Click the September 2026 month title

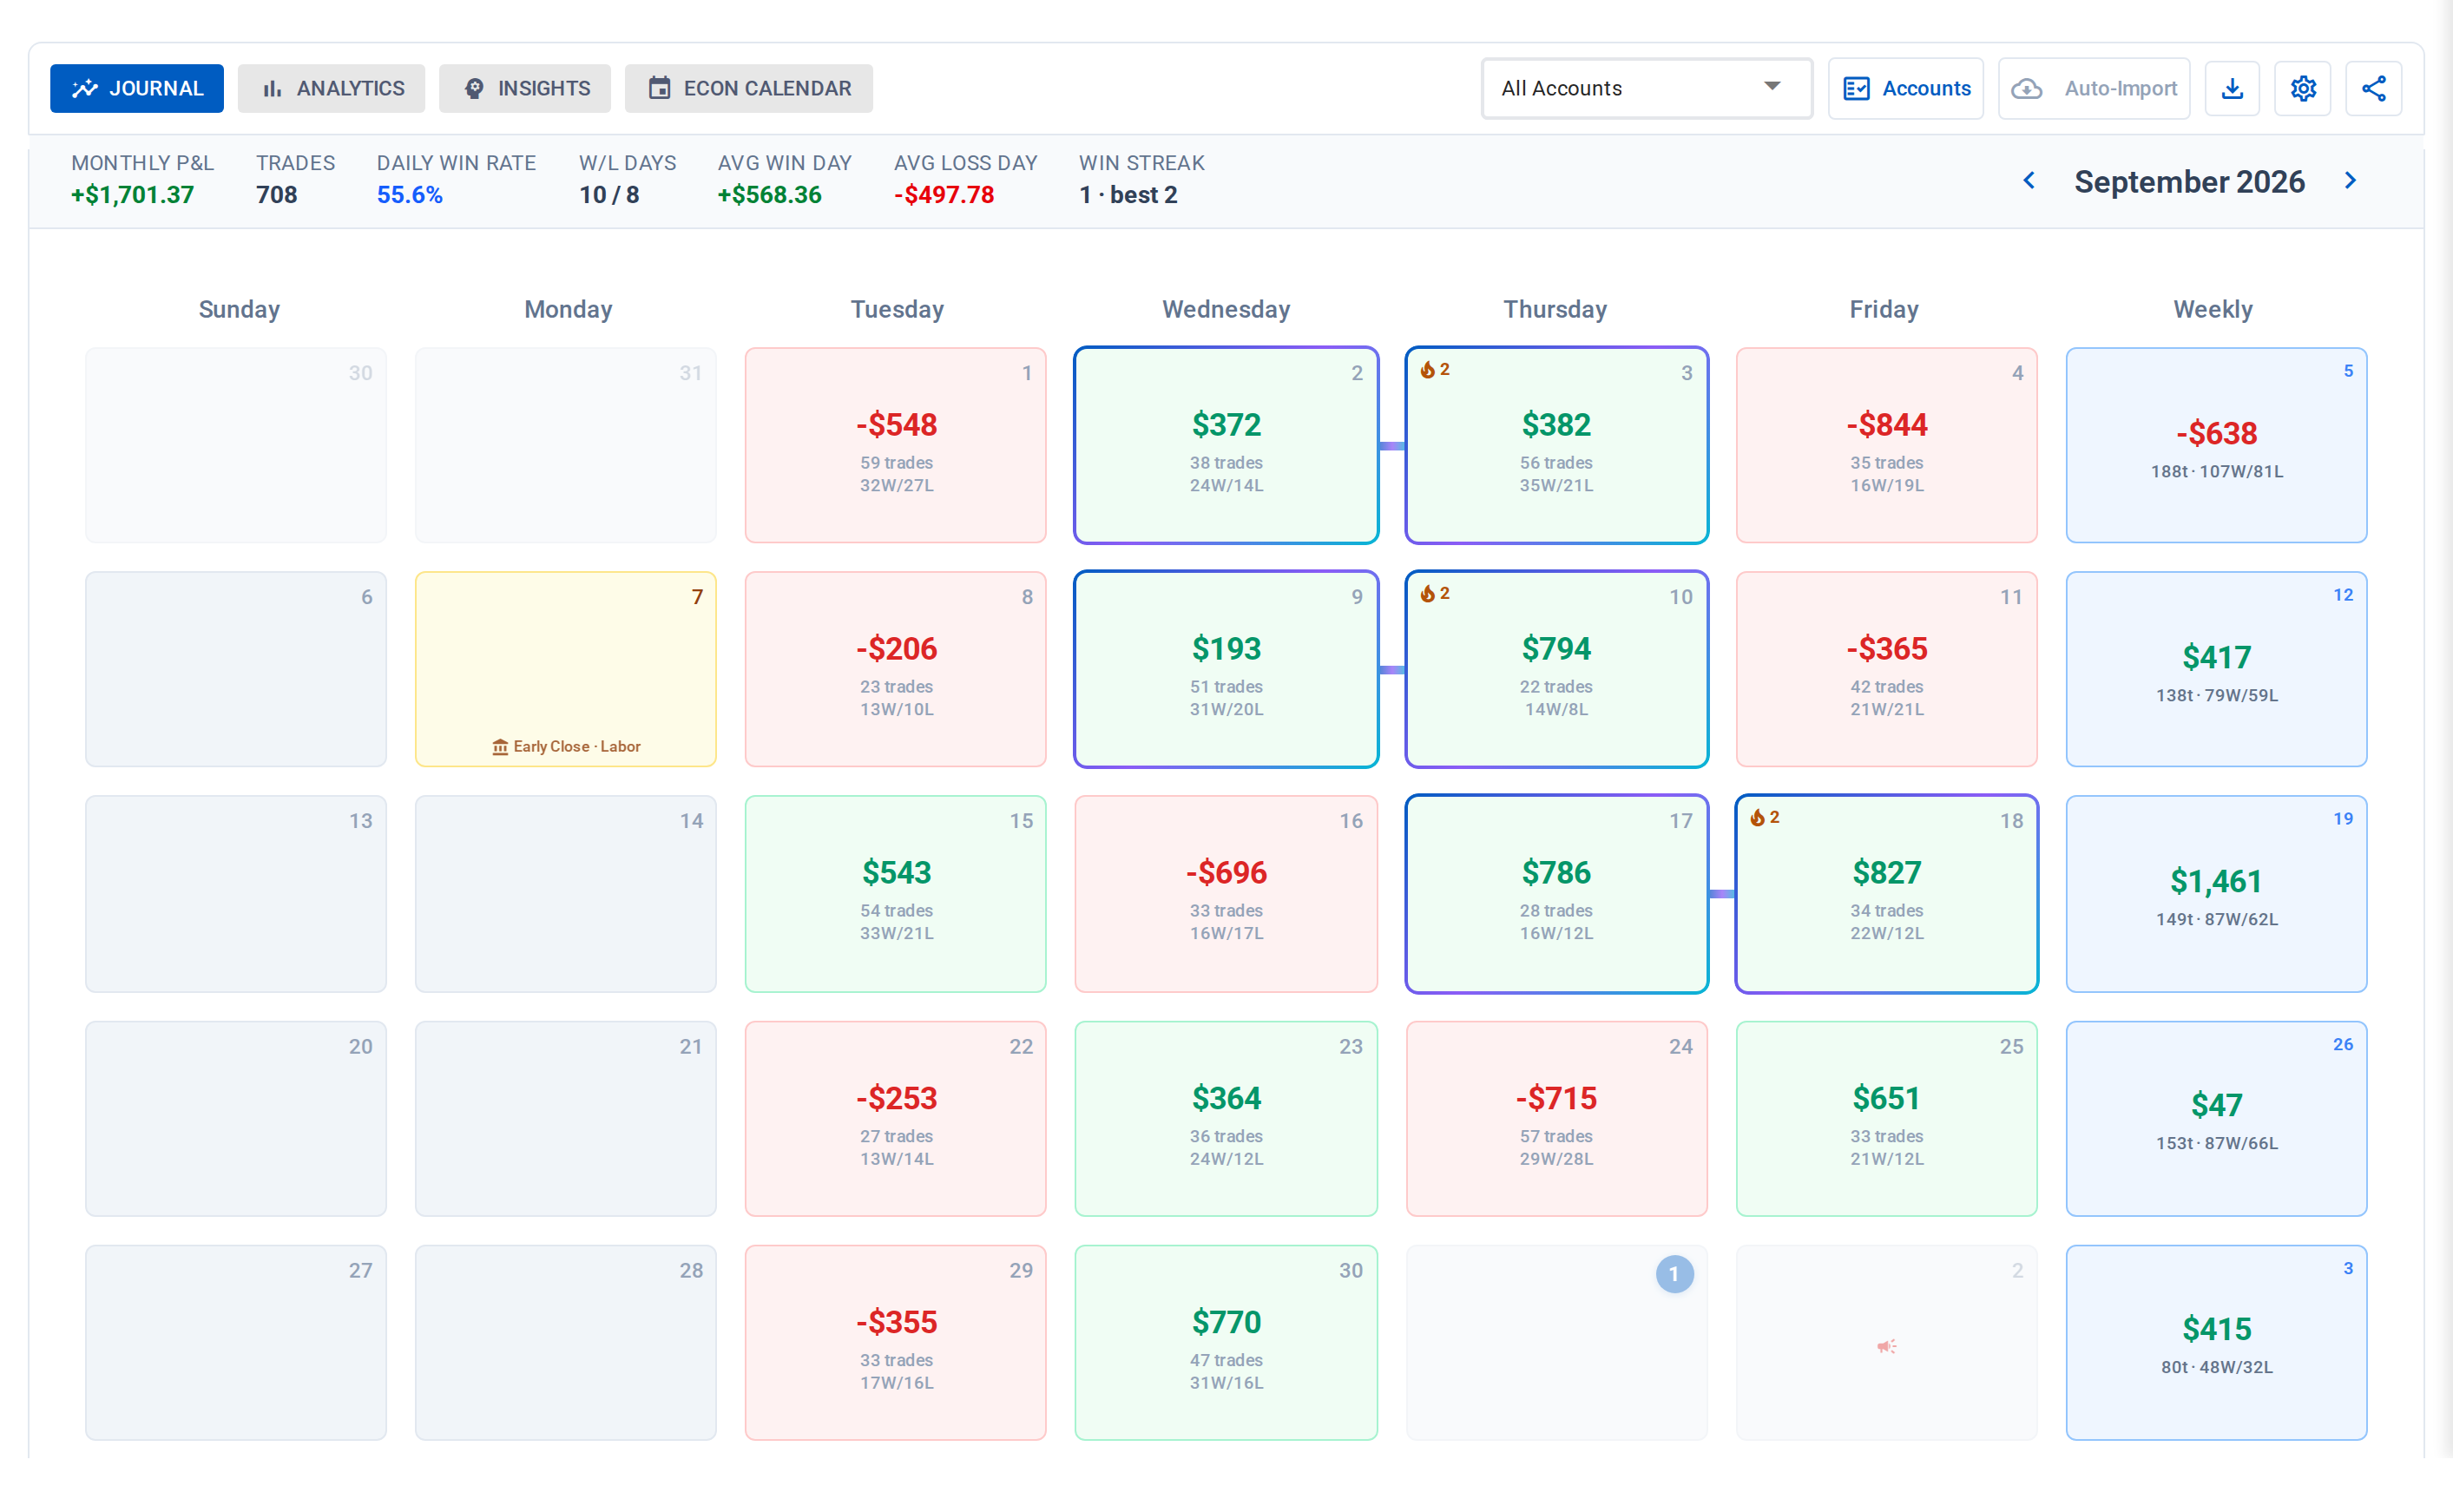[2189, 182]
